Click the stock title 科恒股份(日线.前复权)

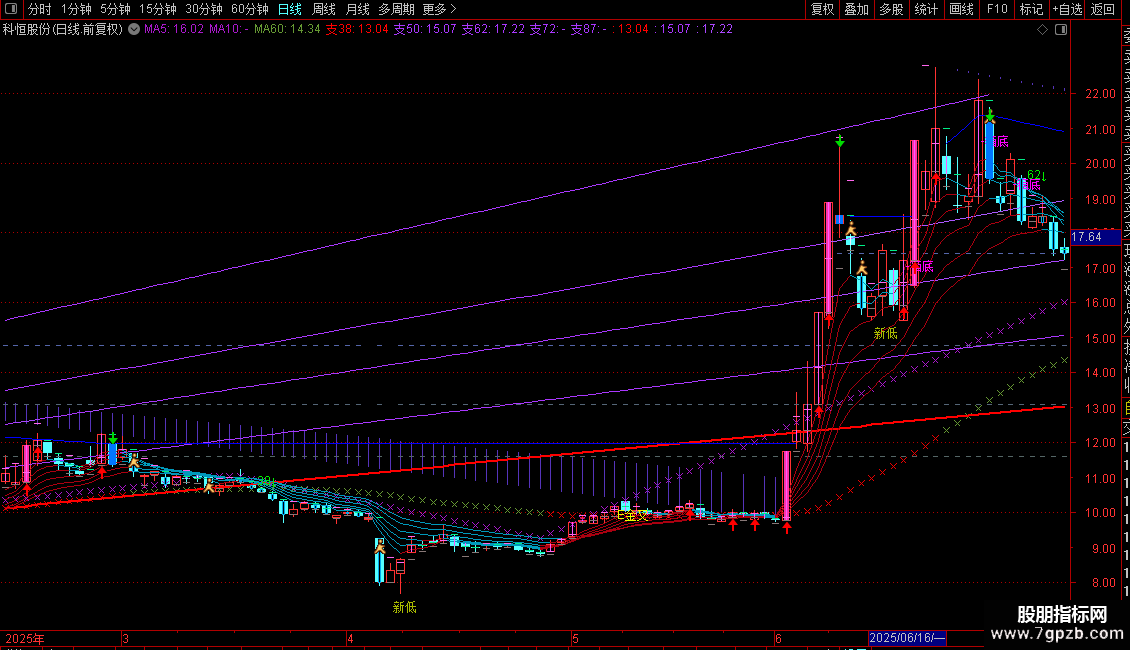tap(63, 29)
